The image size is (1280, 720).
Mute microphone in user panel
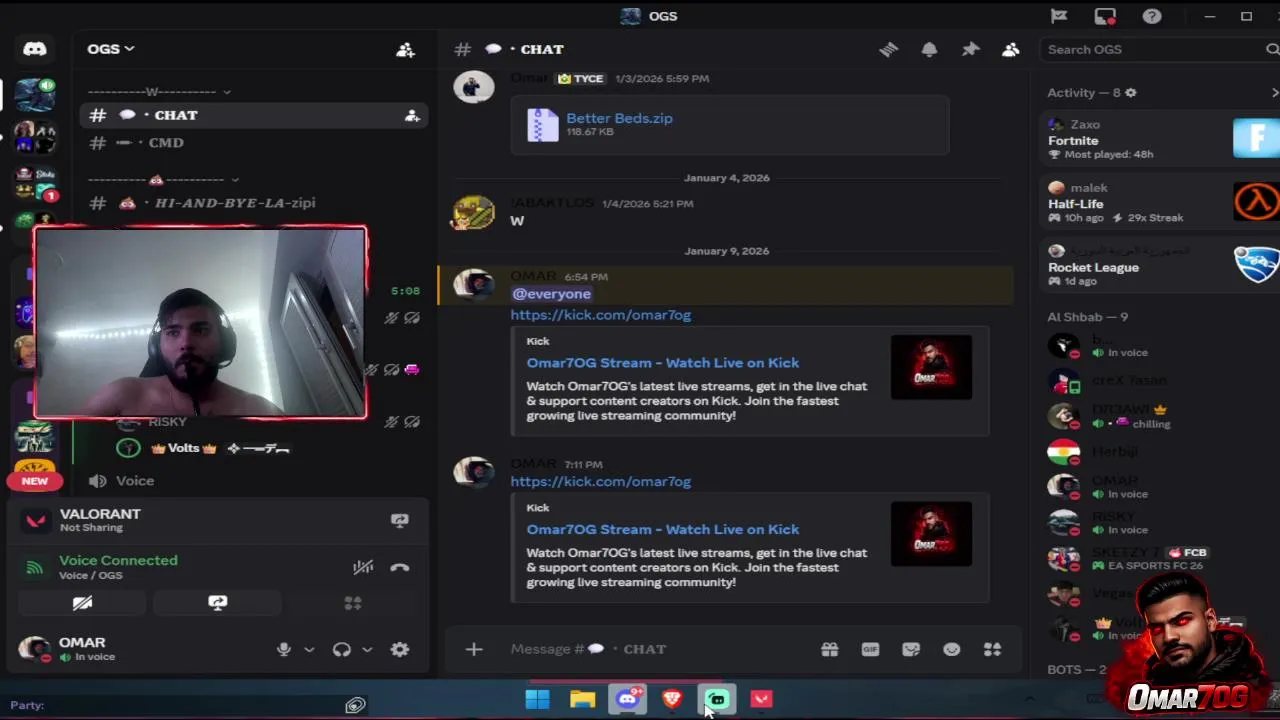pyautogui.click(x=283, y=649)
